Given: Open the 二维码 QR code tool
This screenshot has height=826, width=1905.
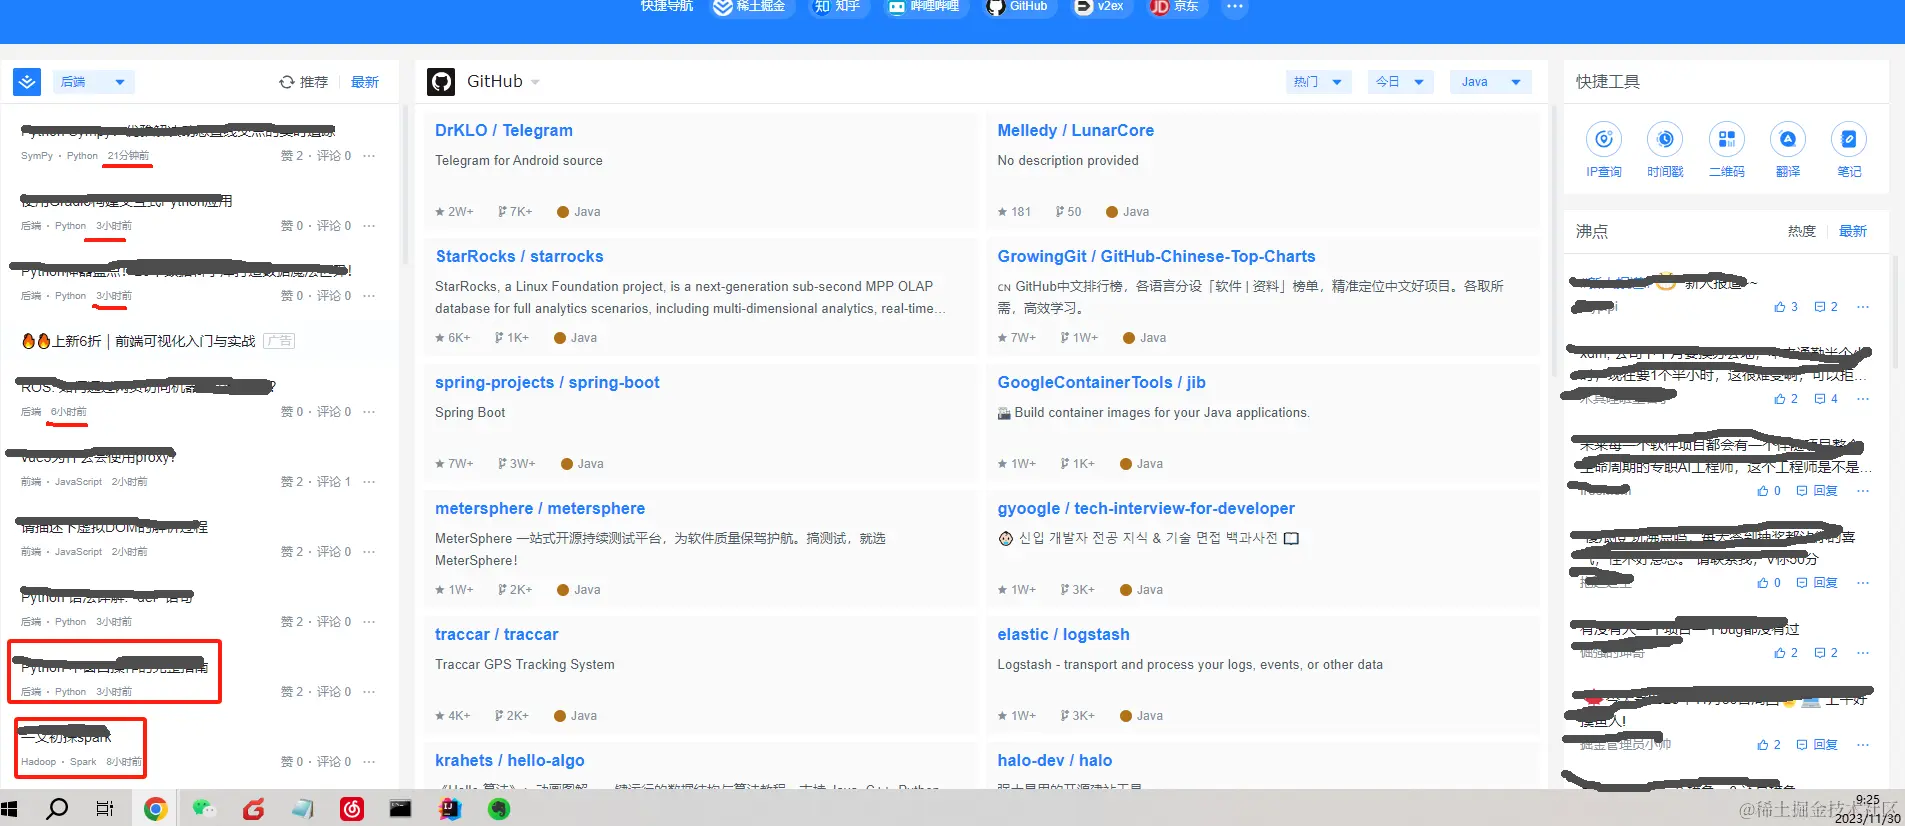Looking at the screenshot, I should 1727,150.
